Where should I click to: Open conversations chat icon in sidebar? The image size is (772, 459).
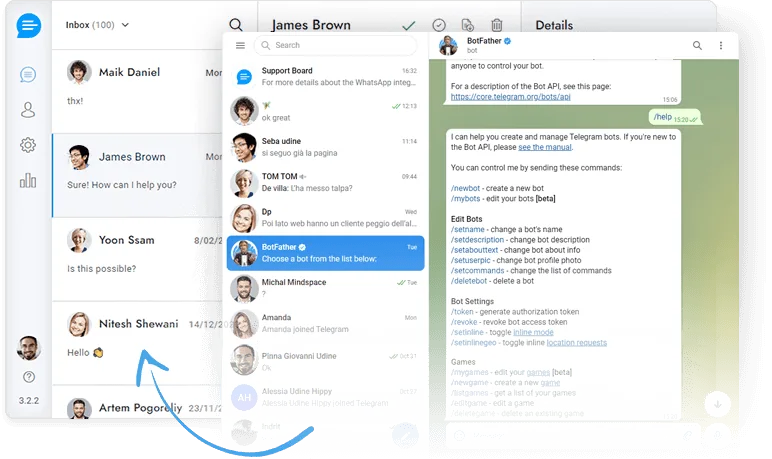coord(28,74)
